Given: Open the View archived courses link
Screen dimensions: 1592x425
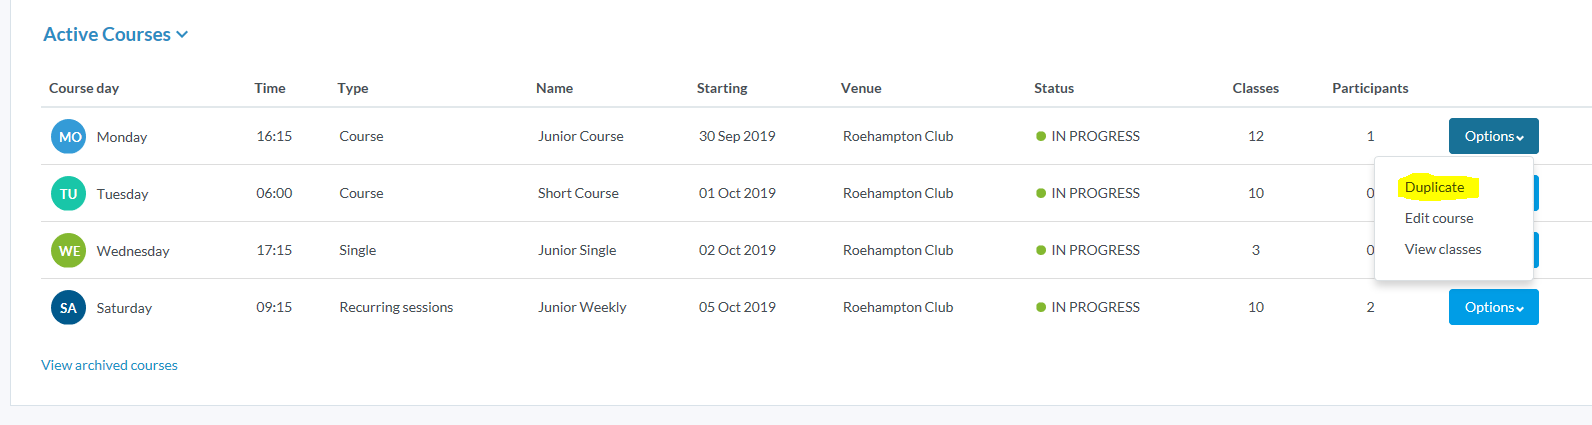Looking at the screenshot, I should pyautogui.click(x=109, y=365).
